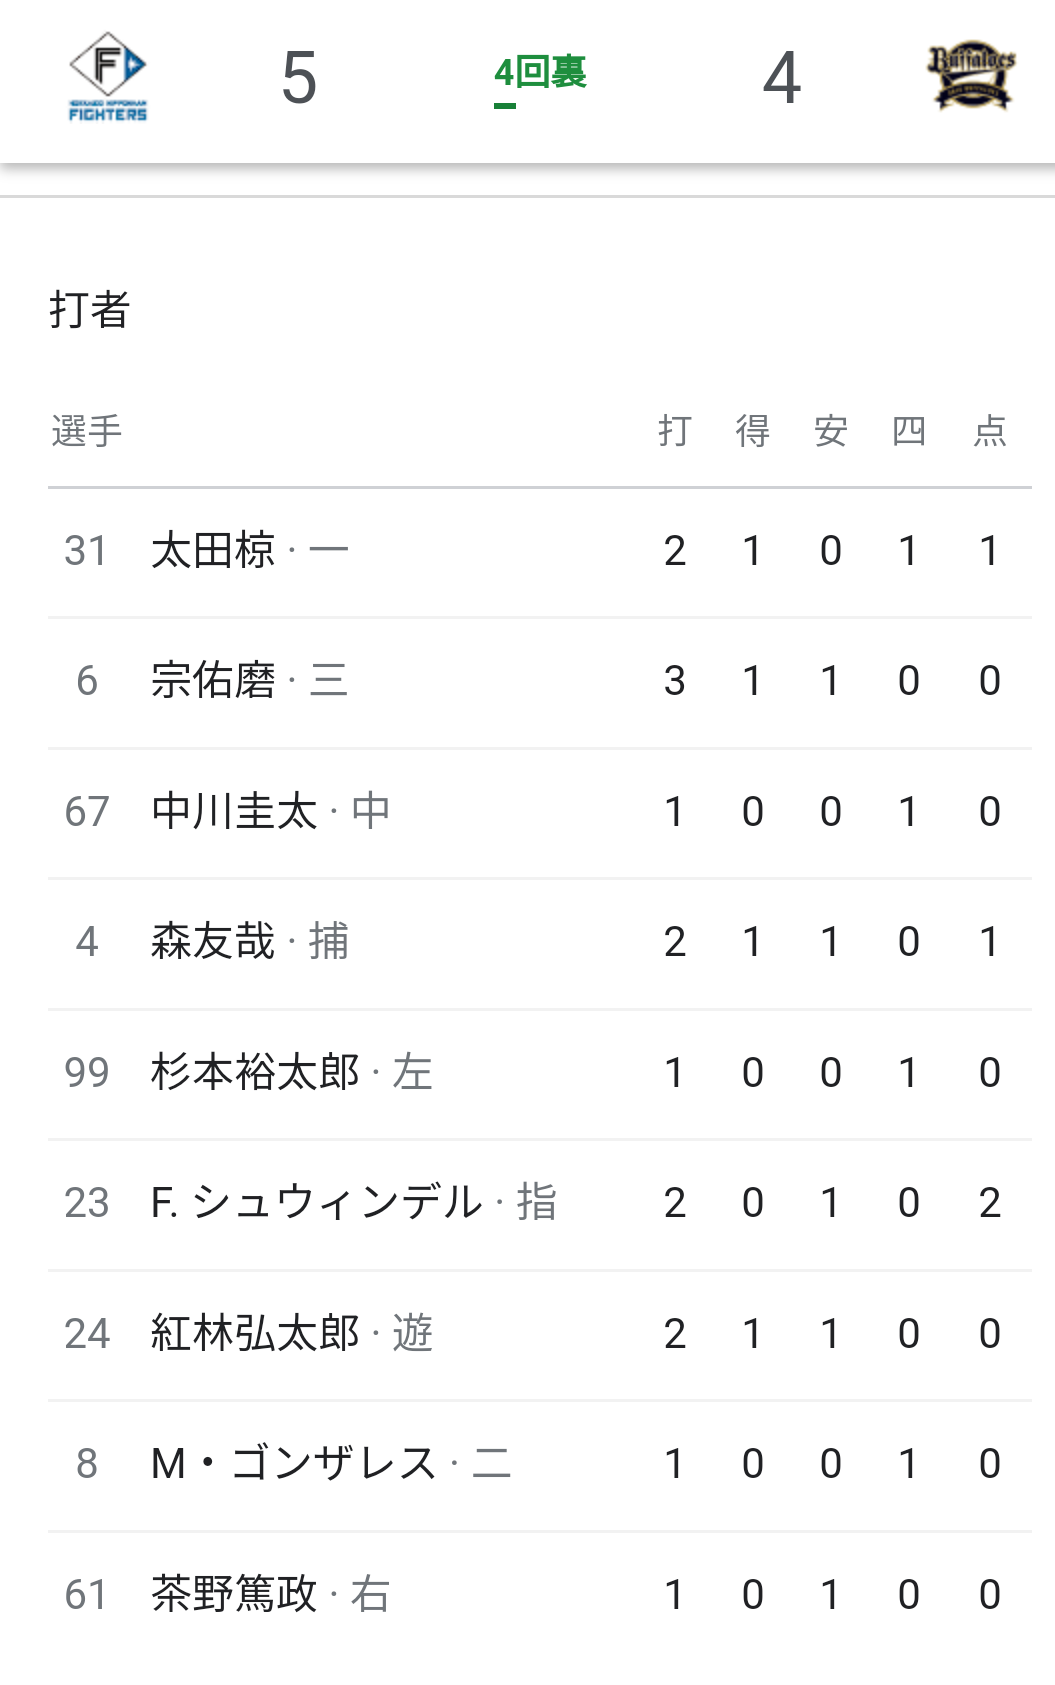Open player 太田椋 batting row

point(540,552)
